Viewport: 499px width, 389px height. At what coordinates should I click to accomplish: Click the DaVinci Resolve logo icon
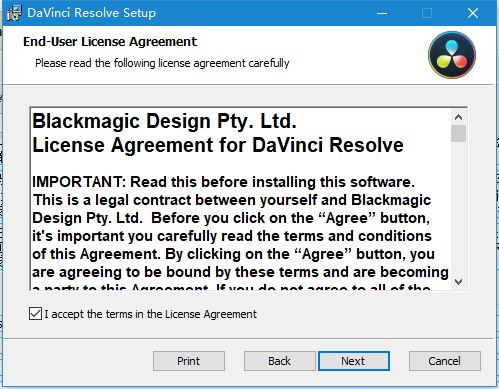(x=452, y=55)
